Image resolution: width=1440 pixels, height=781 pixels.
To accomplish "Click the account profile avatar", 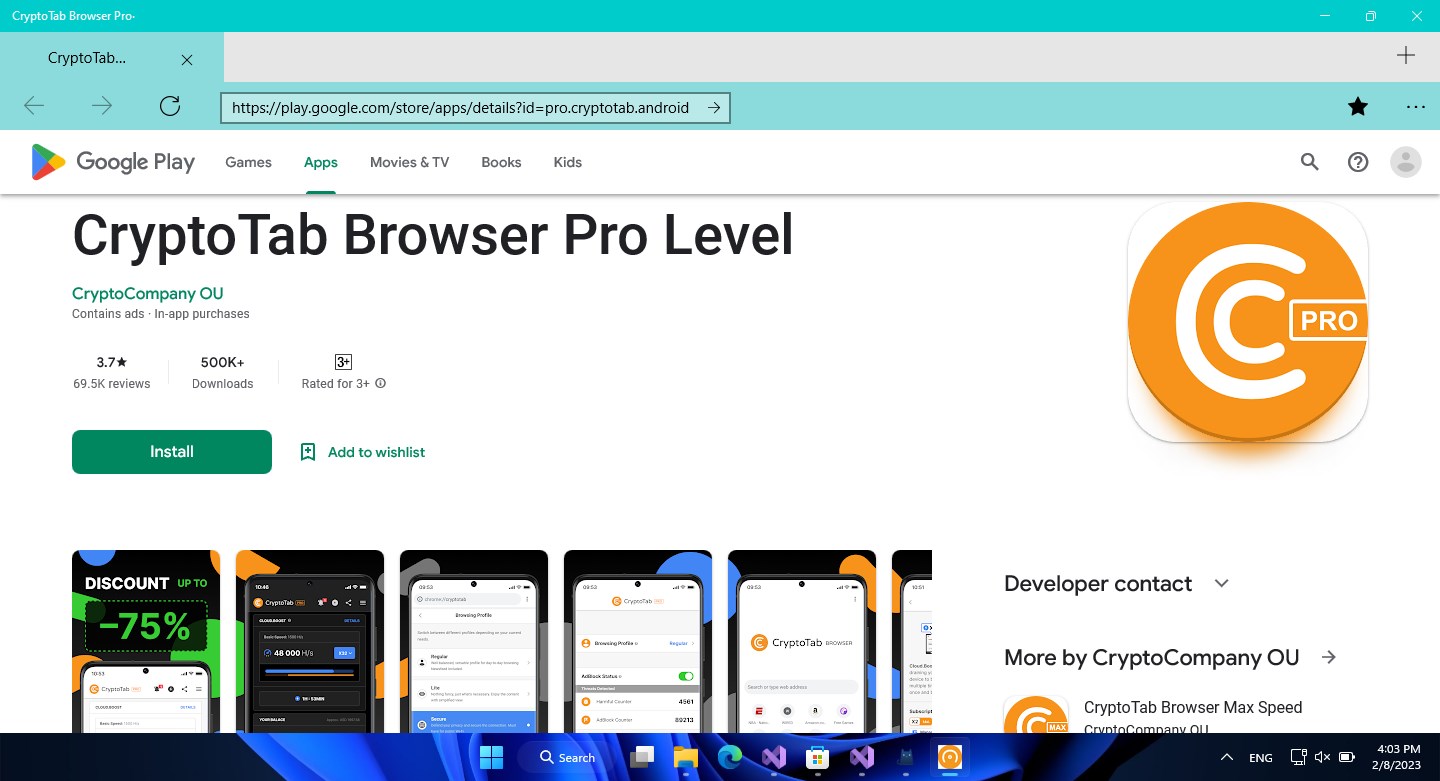I will click(1406, 162).
